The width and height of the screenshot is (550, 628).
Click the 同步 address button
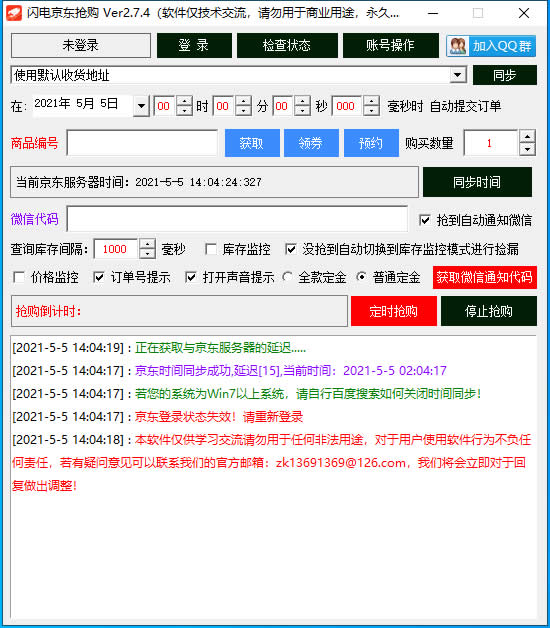(x=505, y=75)
